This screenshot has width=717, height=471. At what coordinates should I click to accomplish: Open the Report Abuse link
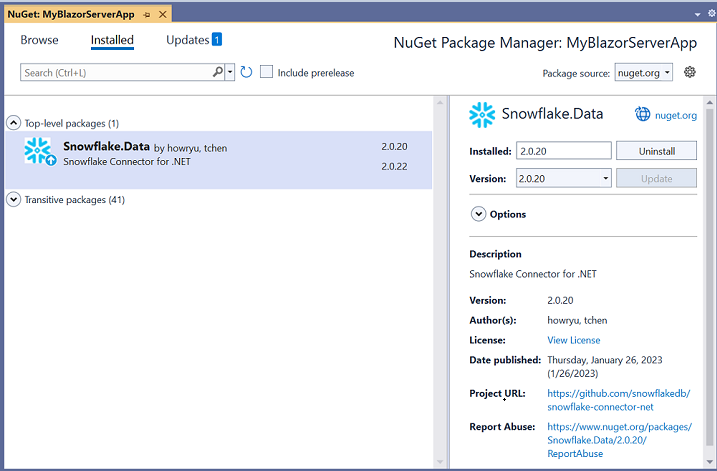(x=620, y=440)
